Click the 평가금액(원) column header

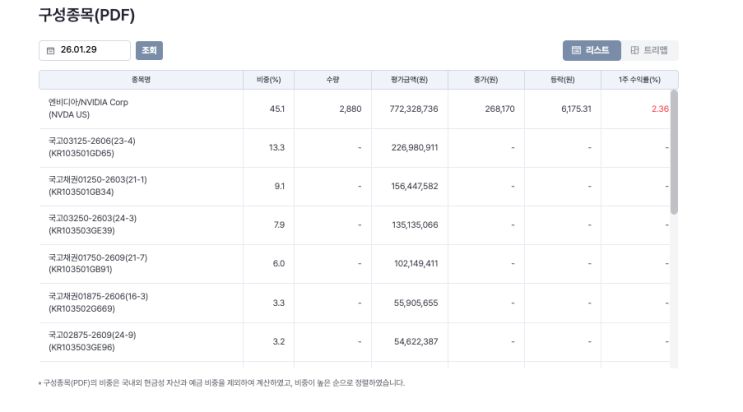pyautogui.click(x=409, y=80)
